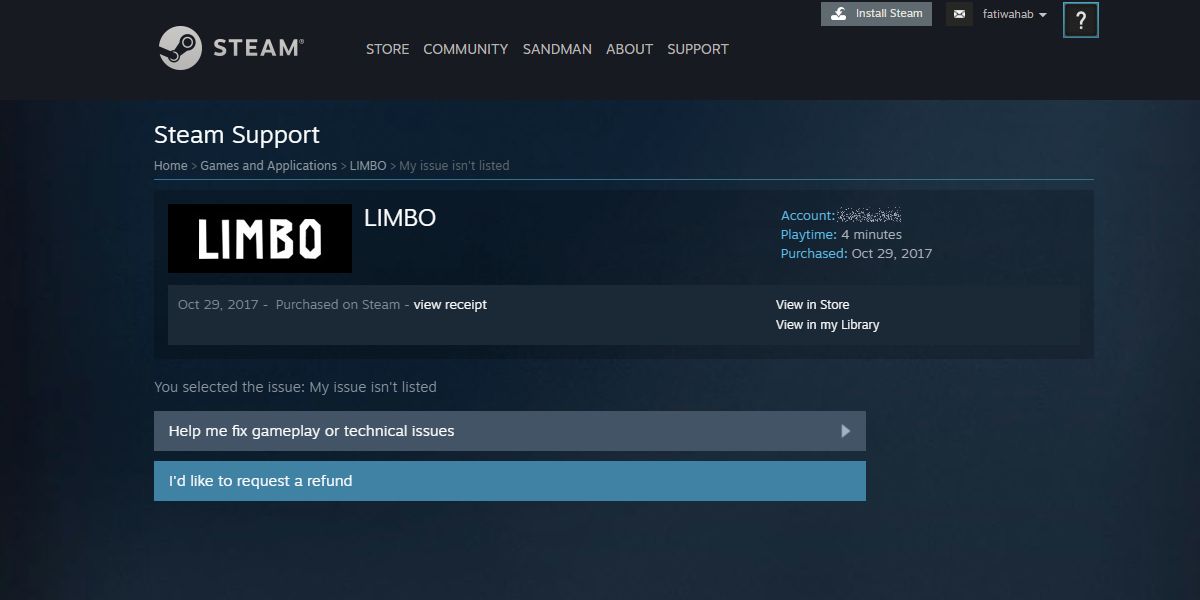
Task: Click View in Store link
Action: coord(812,305)
